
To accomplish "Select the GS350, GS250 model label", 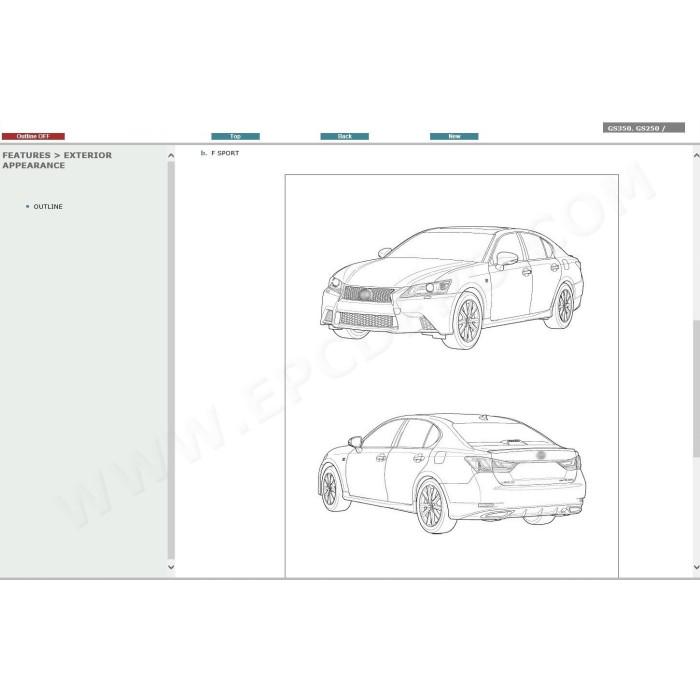I will pos(644,128).
